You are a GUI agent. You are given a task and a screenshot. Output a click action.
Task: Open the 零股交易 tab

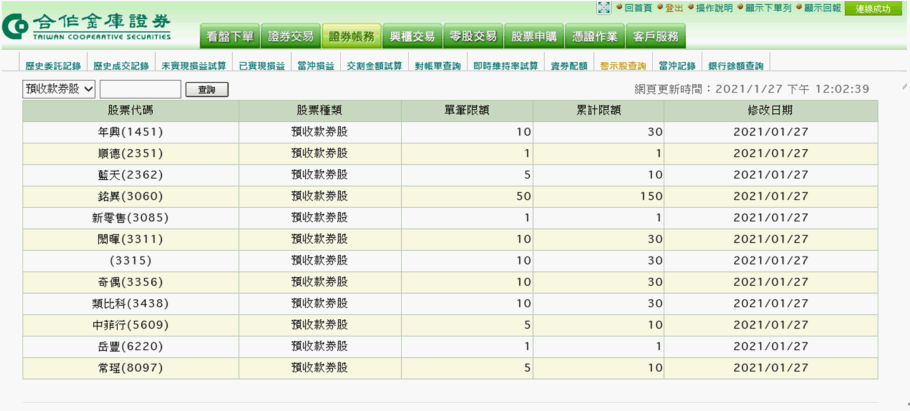[x=473, y=36]
